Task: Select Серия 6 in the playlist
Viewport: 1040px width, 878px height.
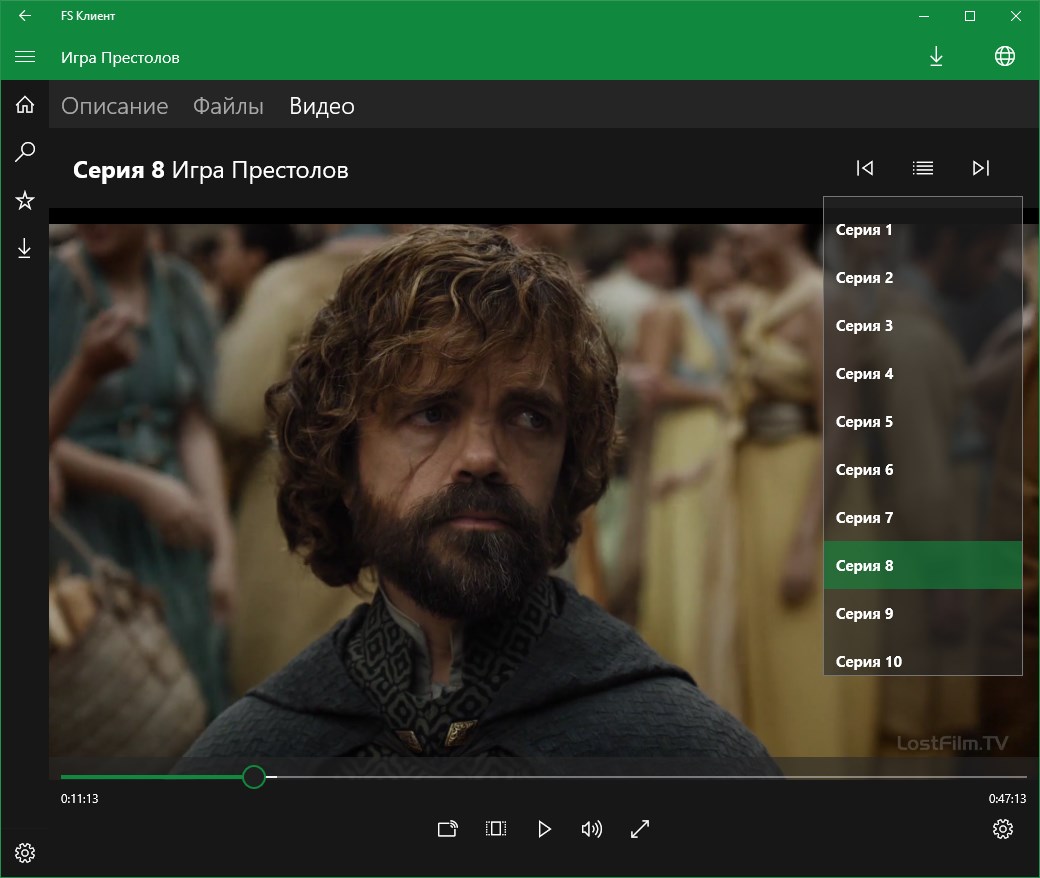Action: coord(923,470)
